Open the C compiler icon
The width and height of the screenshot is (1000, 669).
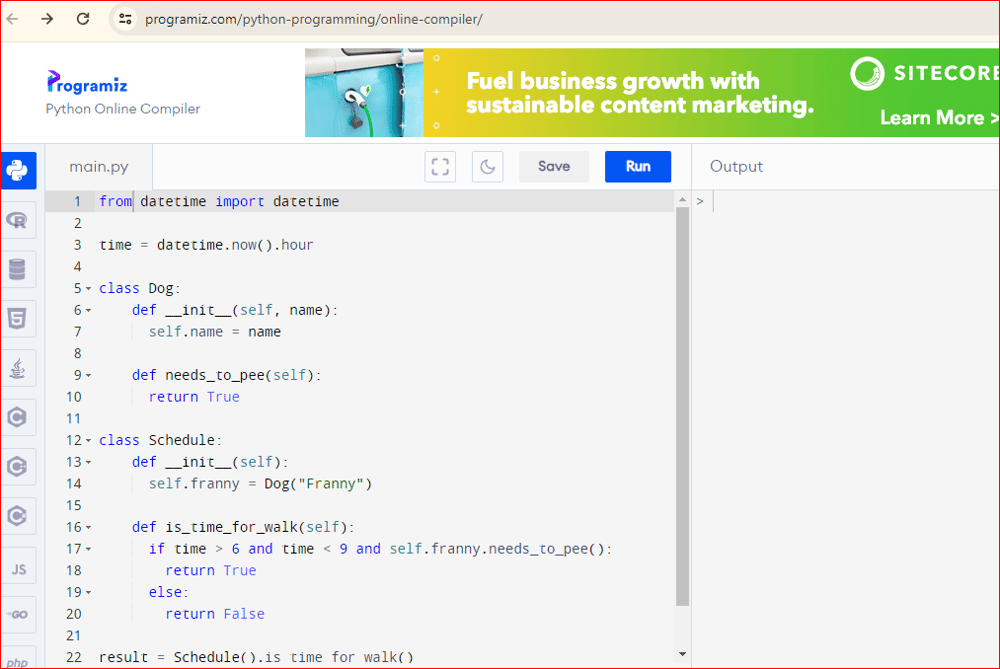[17, 417]
